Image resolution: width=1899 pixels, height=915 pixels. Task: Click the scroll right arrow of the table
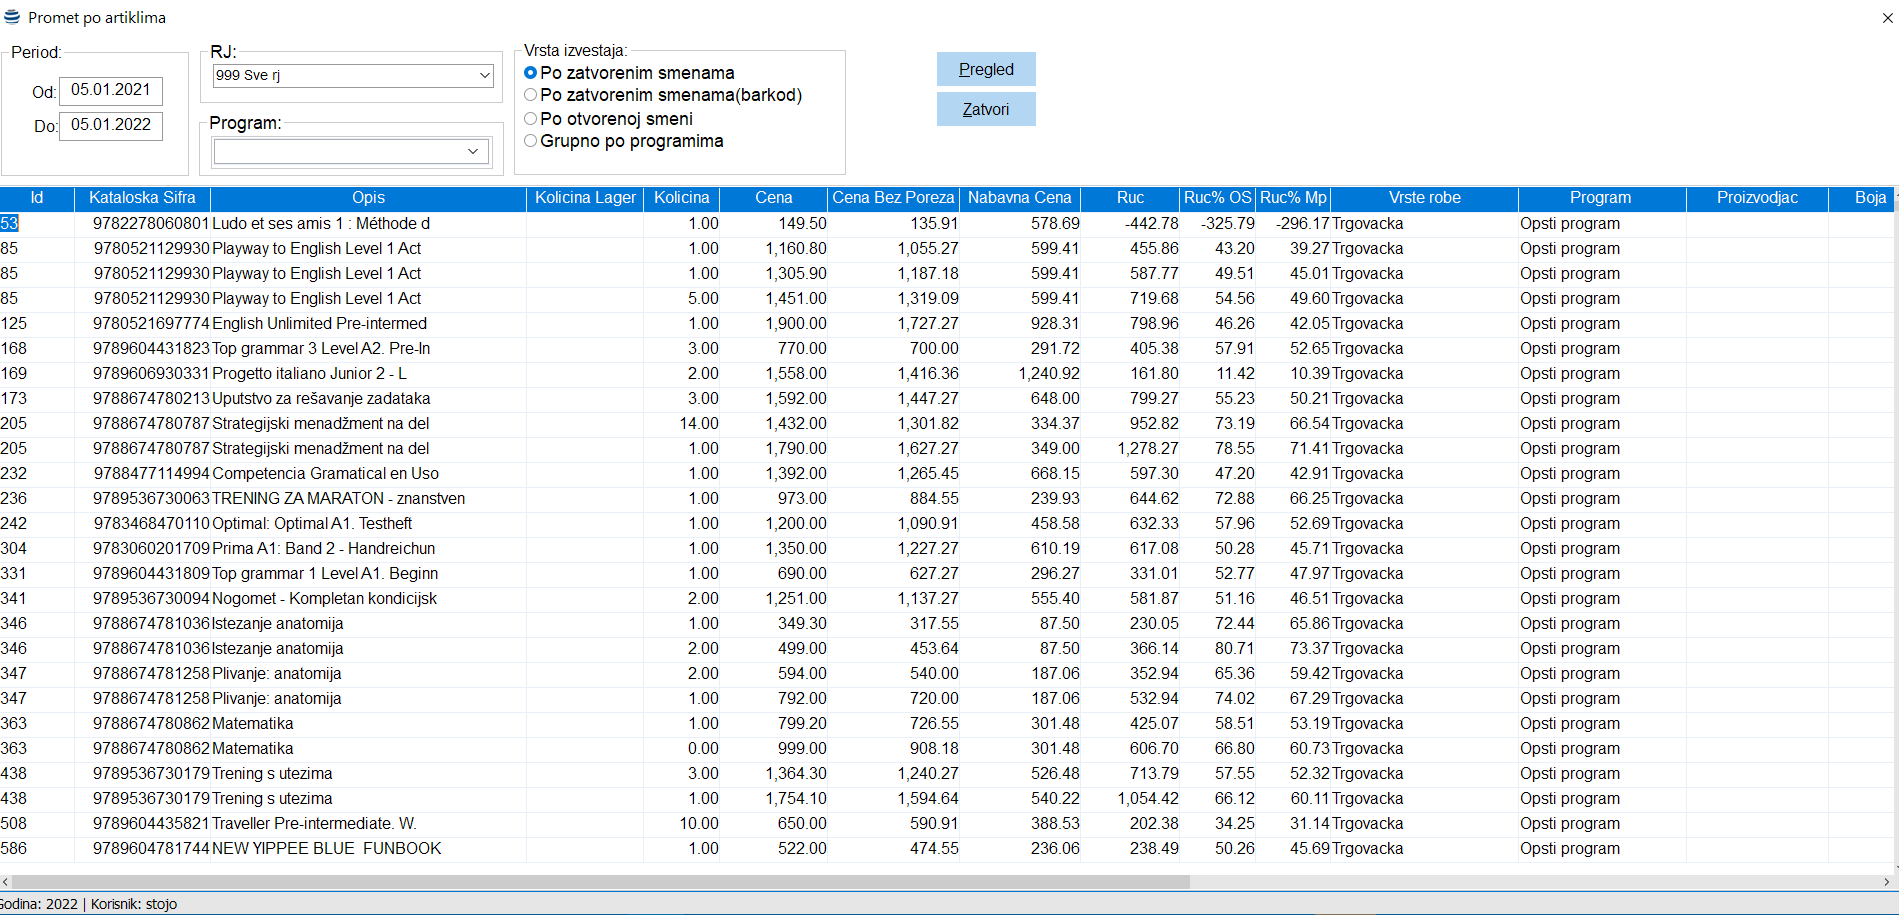coord(1887,882)
